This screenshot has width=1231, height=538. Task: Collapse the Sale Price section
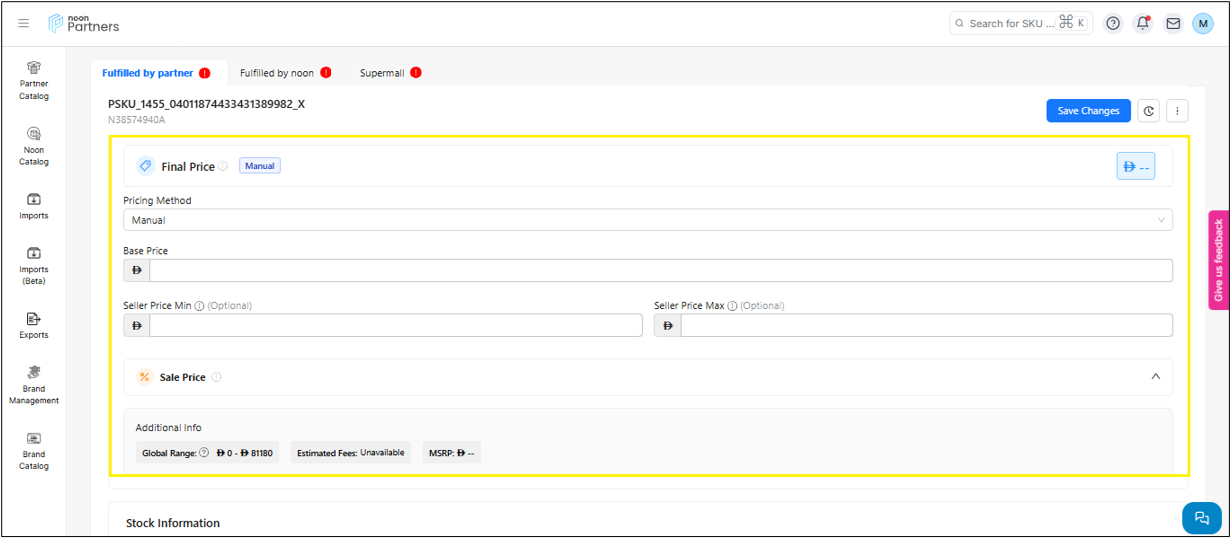(1155, 377)
